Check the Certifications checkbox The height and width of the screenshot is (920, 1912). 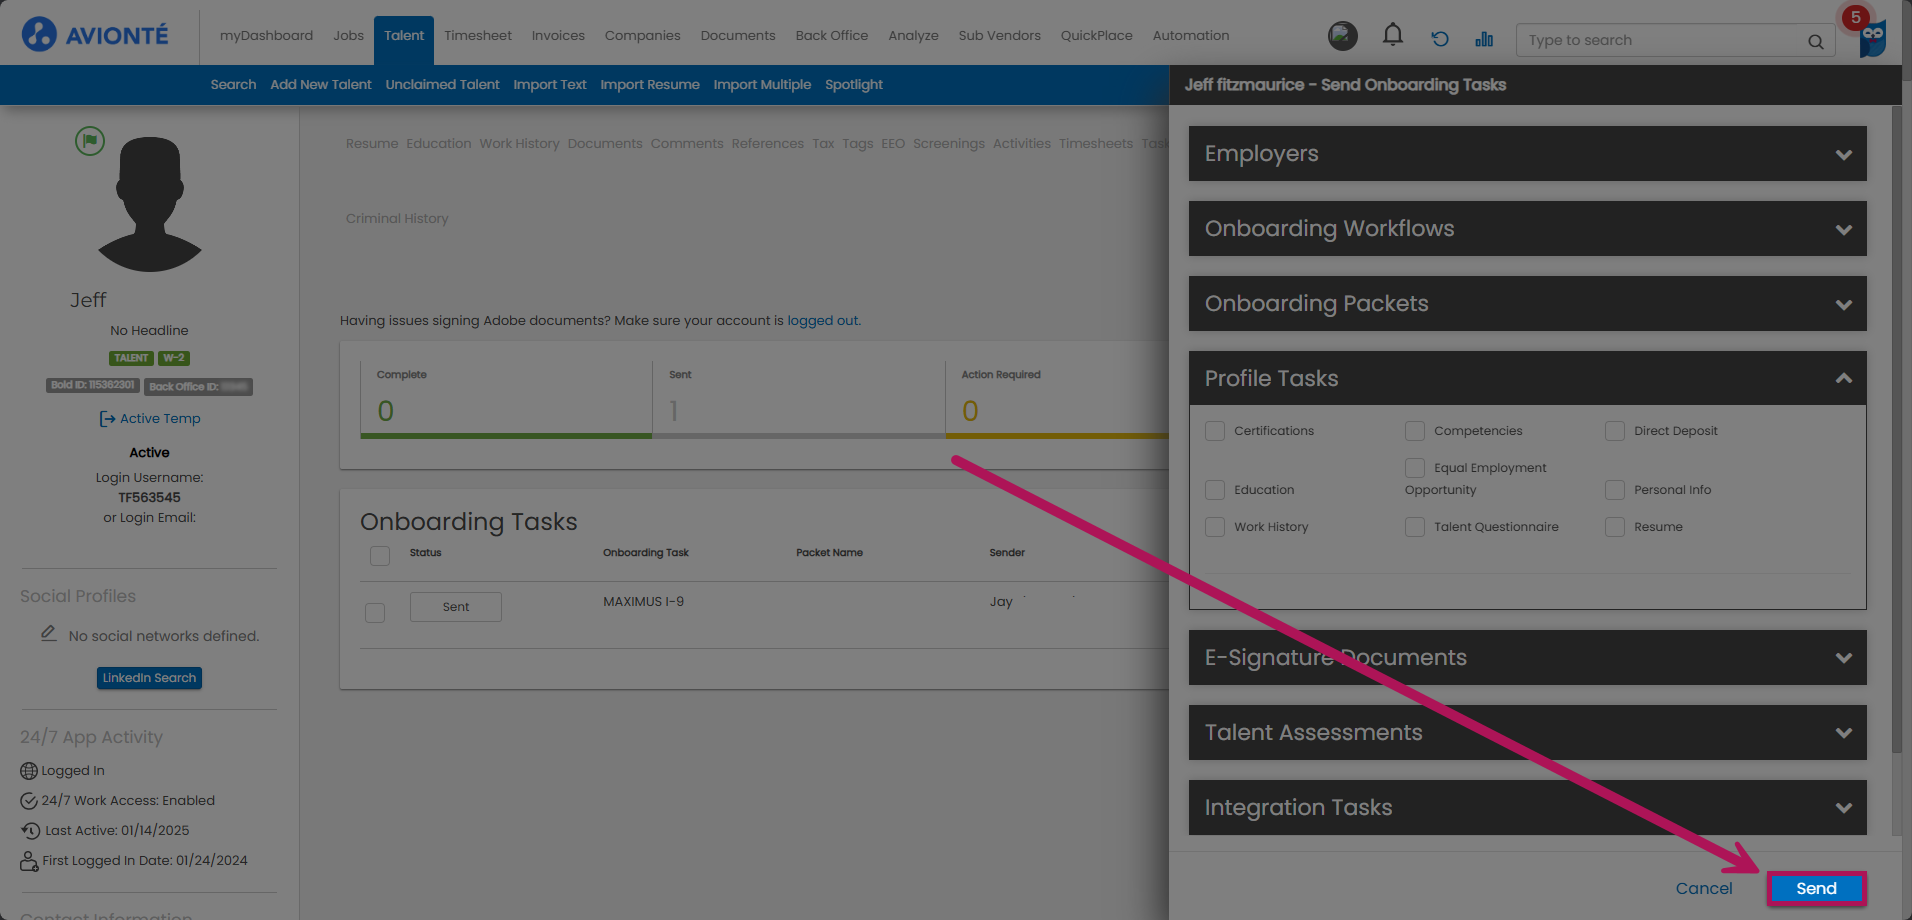point(1215,431)
